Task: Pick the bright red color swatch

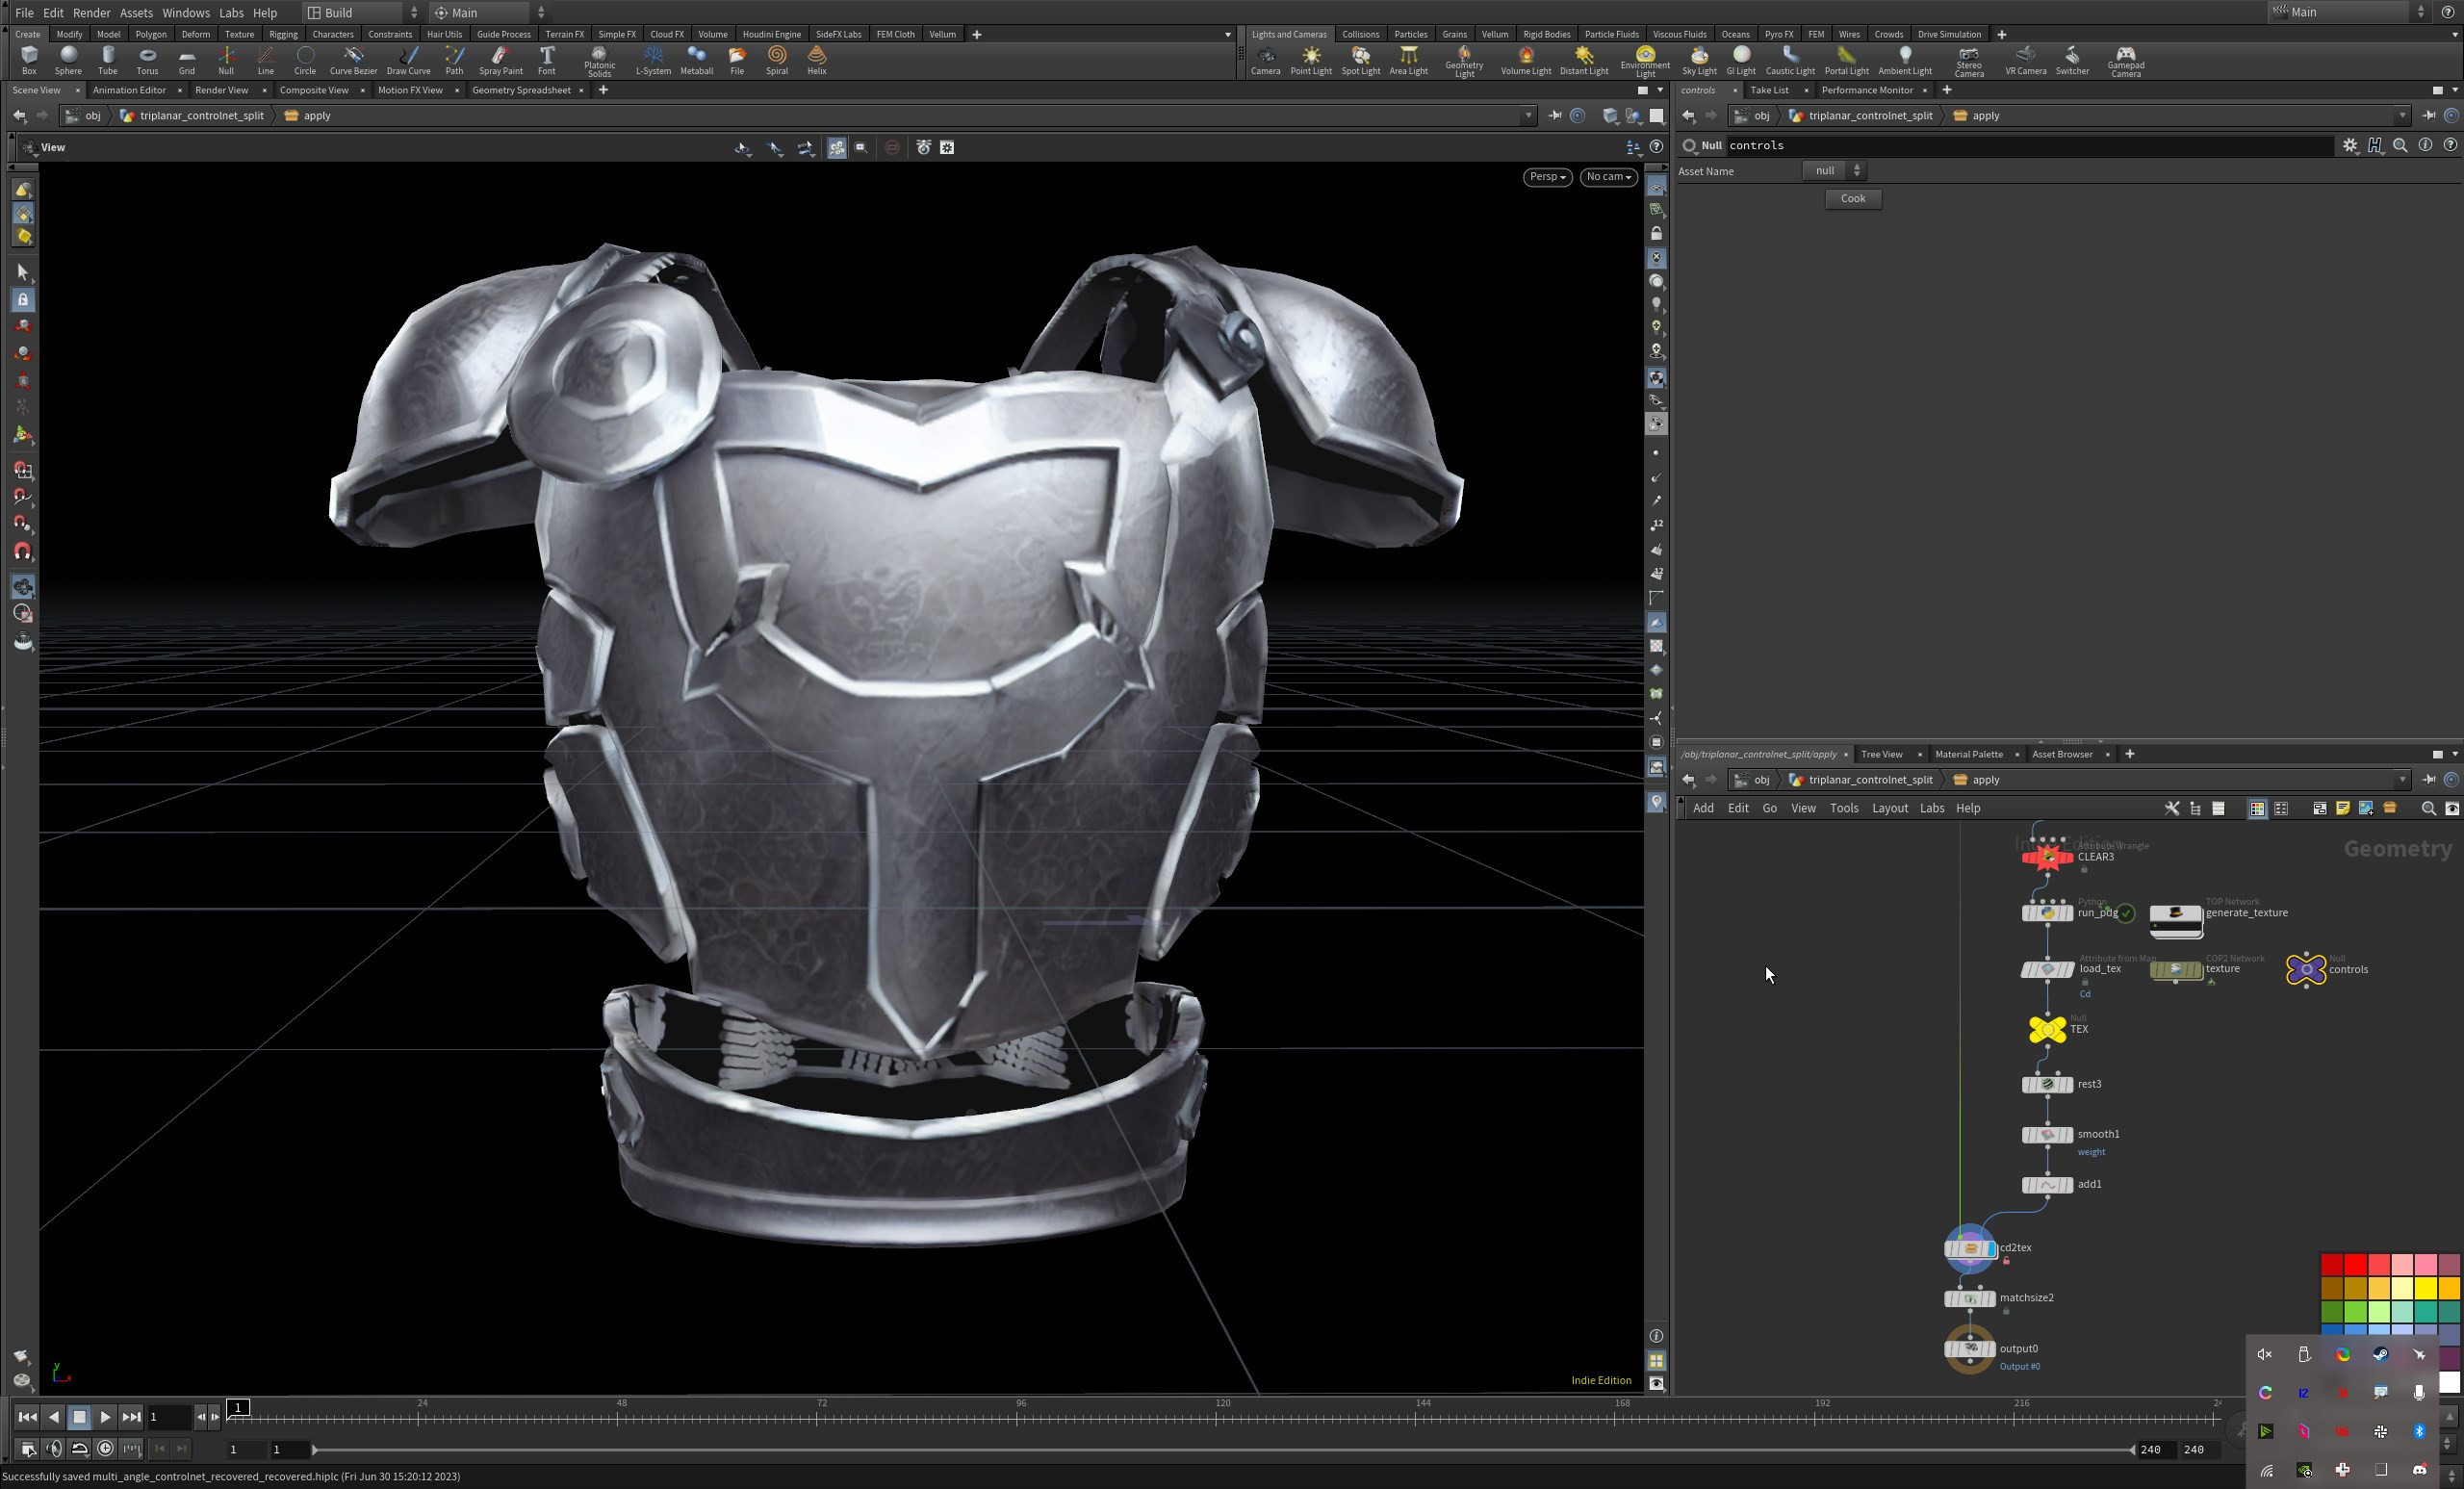Action: click(2355, 1265)
